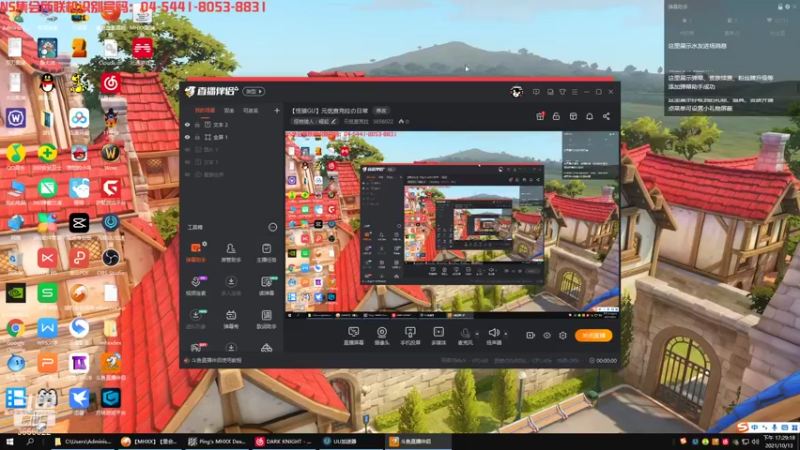Edit the category pill with pencil icon

tap(315, 121)
